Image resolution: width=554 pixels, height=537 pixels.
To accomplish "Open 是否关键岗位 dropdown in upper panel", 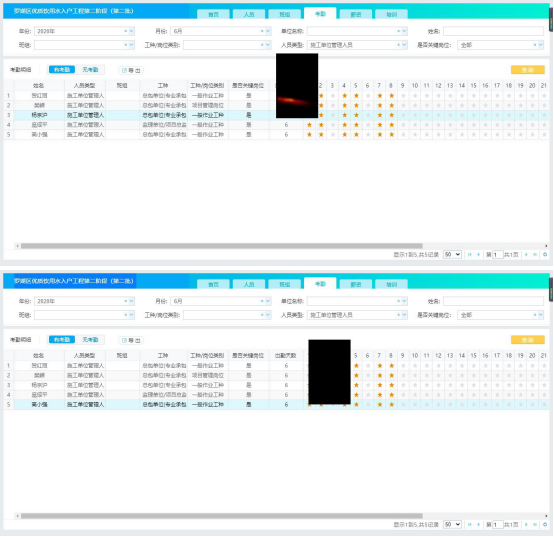I will click(x=541, y=45).
